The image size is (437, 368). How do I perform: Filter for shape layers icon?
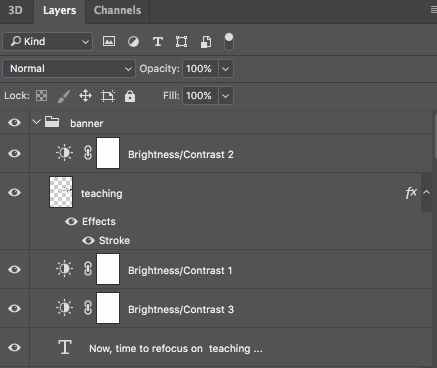coord(181,42)
